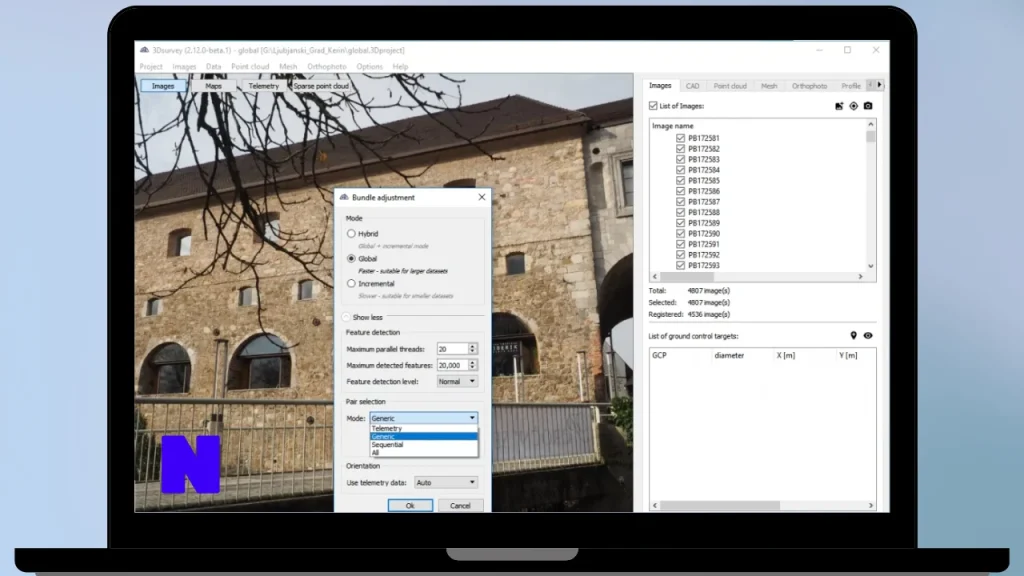Select the Global mode radio button
This screenshot has width=1024, height=576.
(351, 259)
